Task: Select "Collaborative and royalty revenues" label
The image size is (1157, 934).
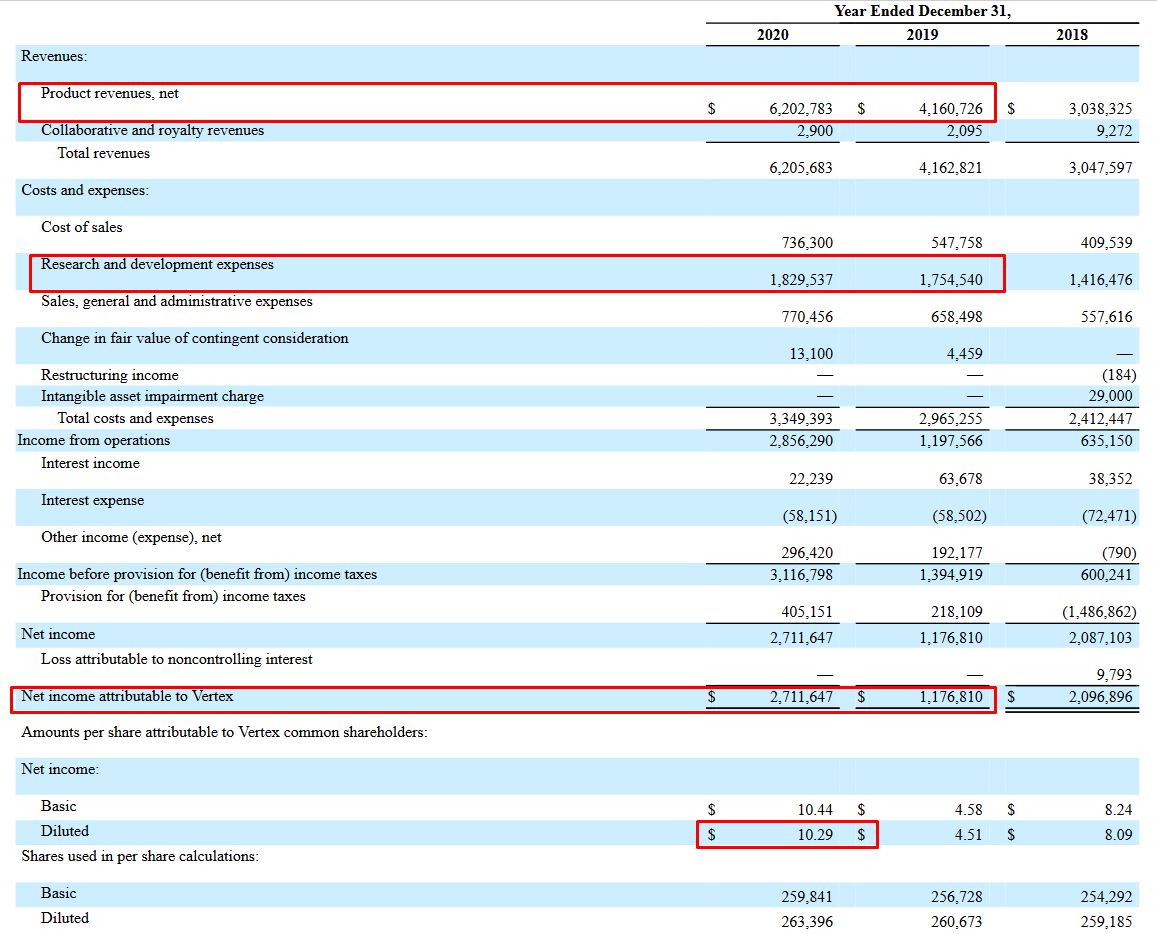Action: [152, 130]
